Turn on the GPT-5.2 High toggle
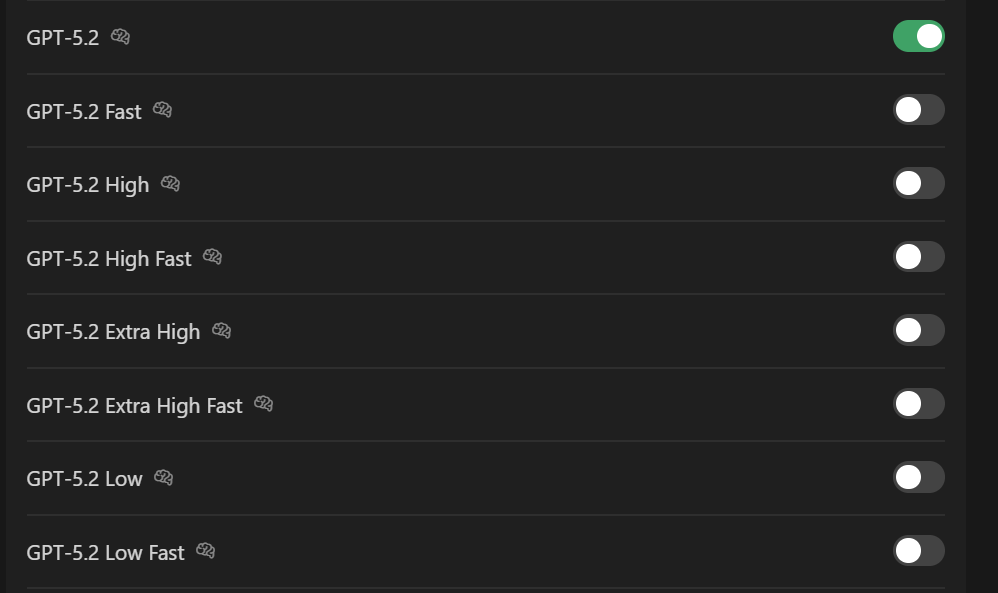The width and height of the screenshot is (998, 593). tap(918, 184)
